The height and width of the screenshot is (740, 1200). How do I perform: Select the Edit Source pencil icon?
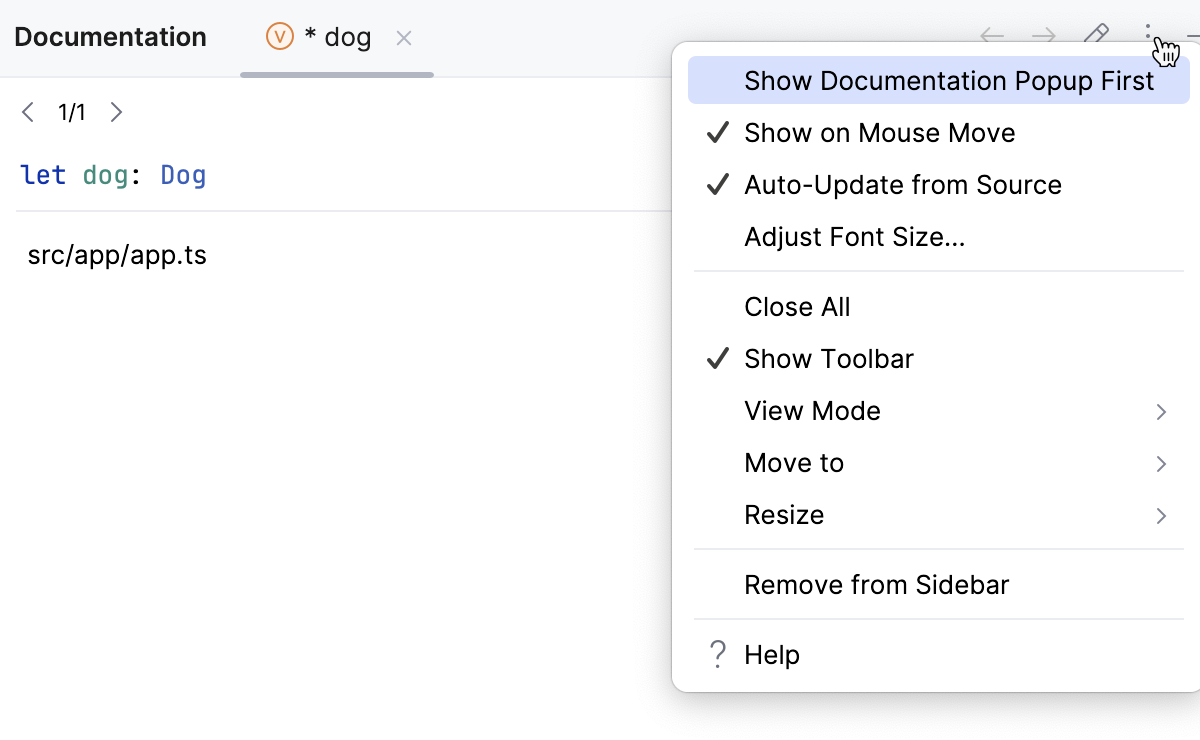1096,36
